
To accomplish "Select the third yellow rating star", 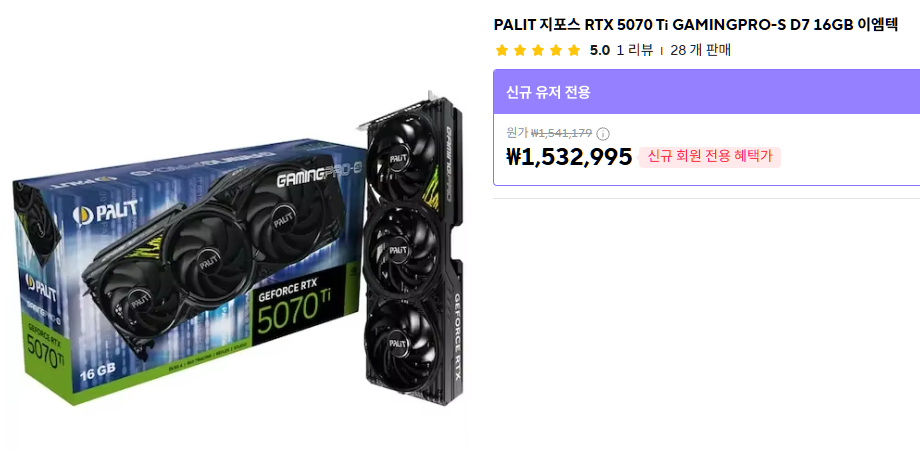I will (537, 50).
